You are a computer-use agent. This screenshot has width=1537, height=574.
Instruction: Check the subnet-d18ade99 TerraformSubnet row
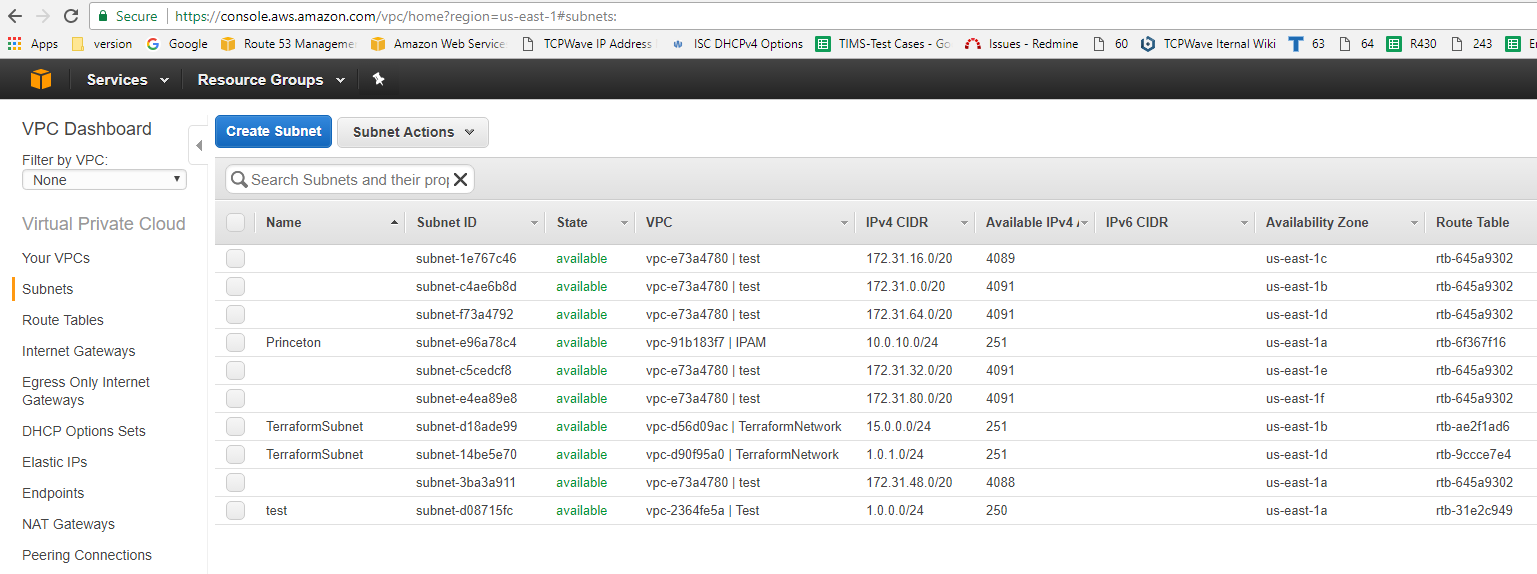tap(235, 426)
